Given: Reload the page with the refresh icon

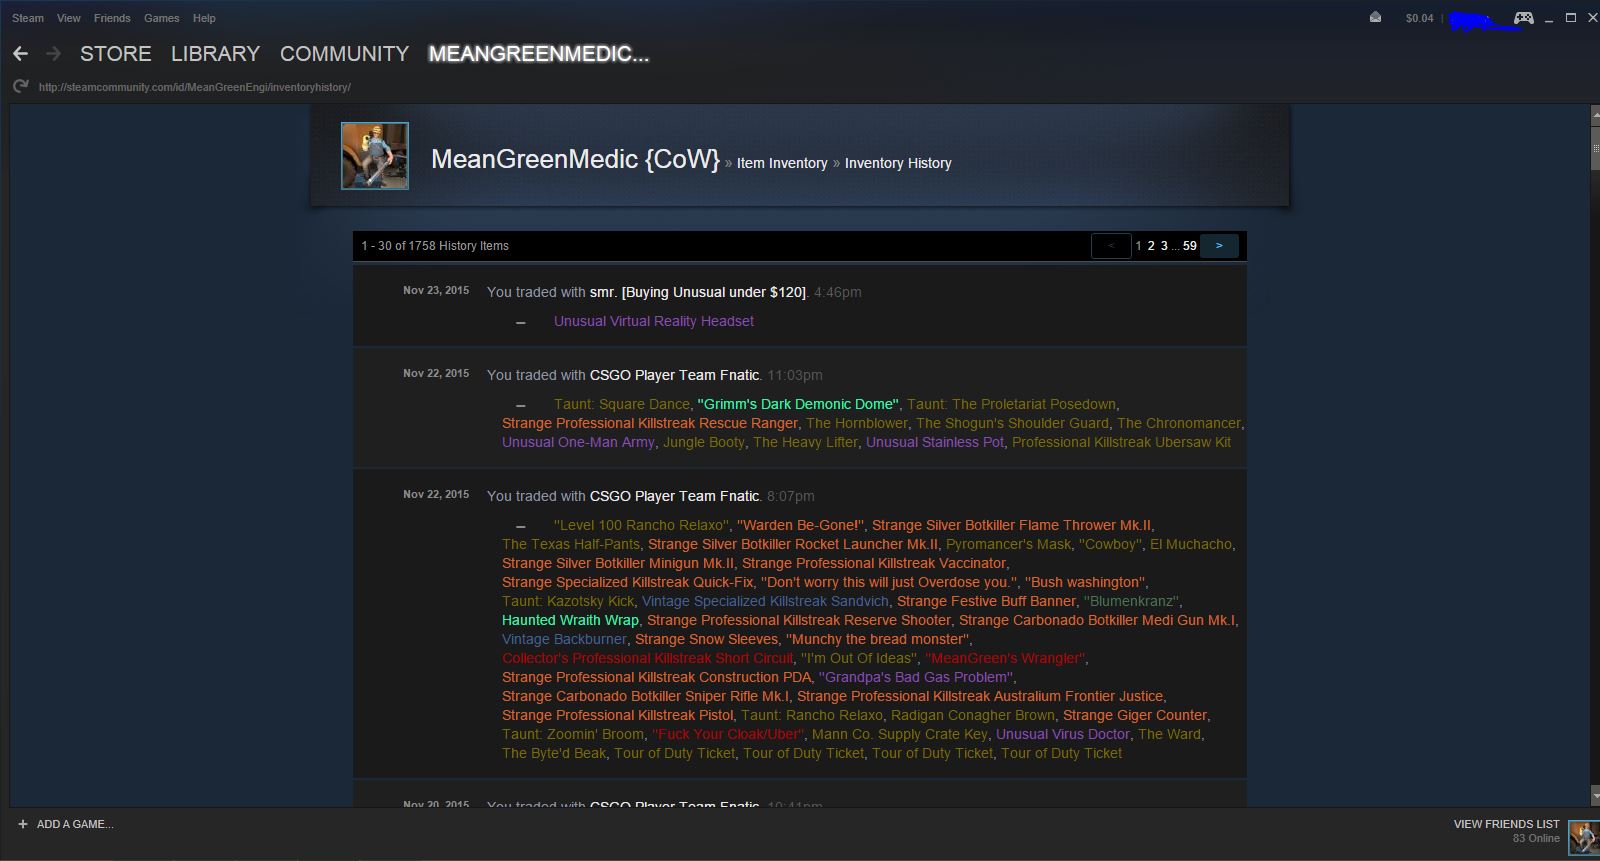Looking at the screenshot, I should coord(20,87).
